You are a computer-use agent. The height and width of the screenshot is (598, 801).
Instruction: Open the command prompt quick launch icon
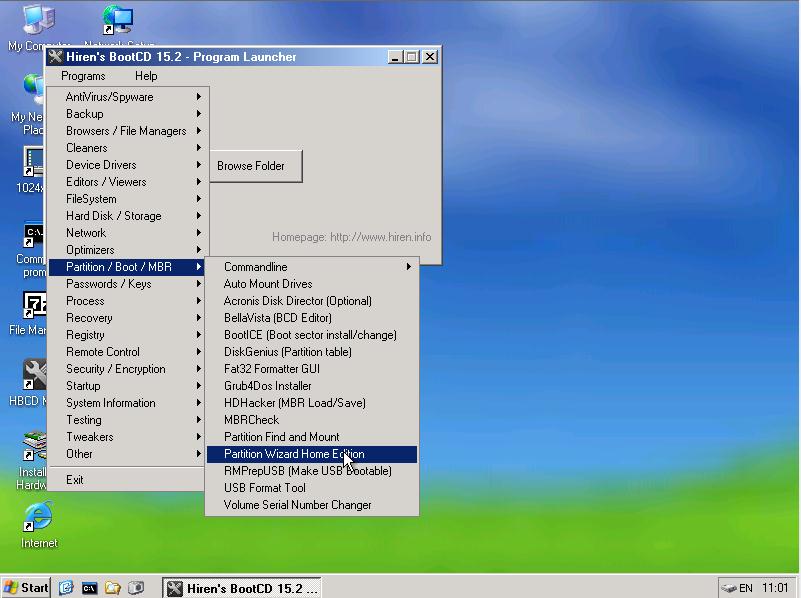click(x=89, y=588)
